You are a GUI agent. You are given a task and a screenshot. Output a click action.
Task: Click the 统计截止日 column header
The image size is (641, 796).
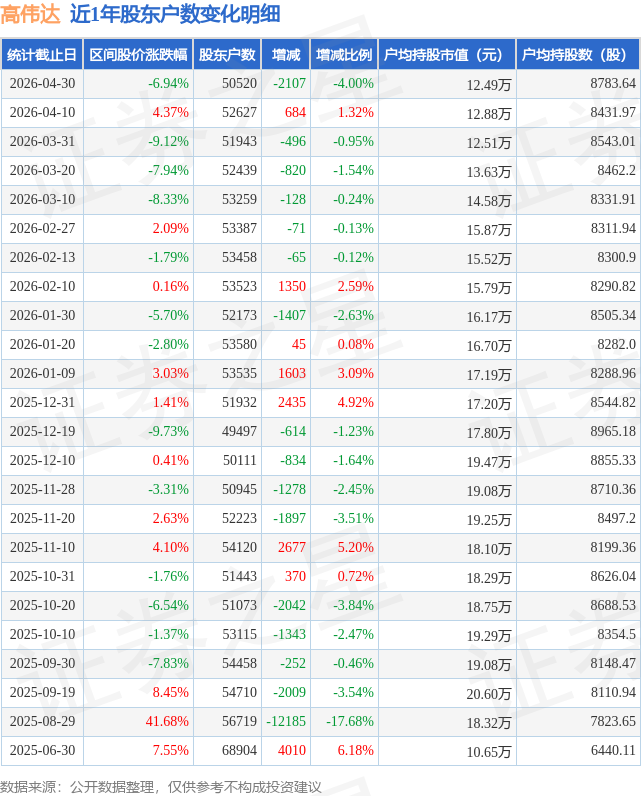point(42,54)
